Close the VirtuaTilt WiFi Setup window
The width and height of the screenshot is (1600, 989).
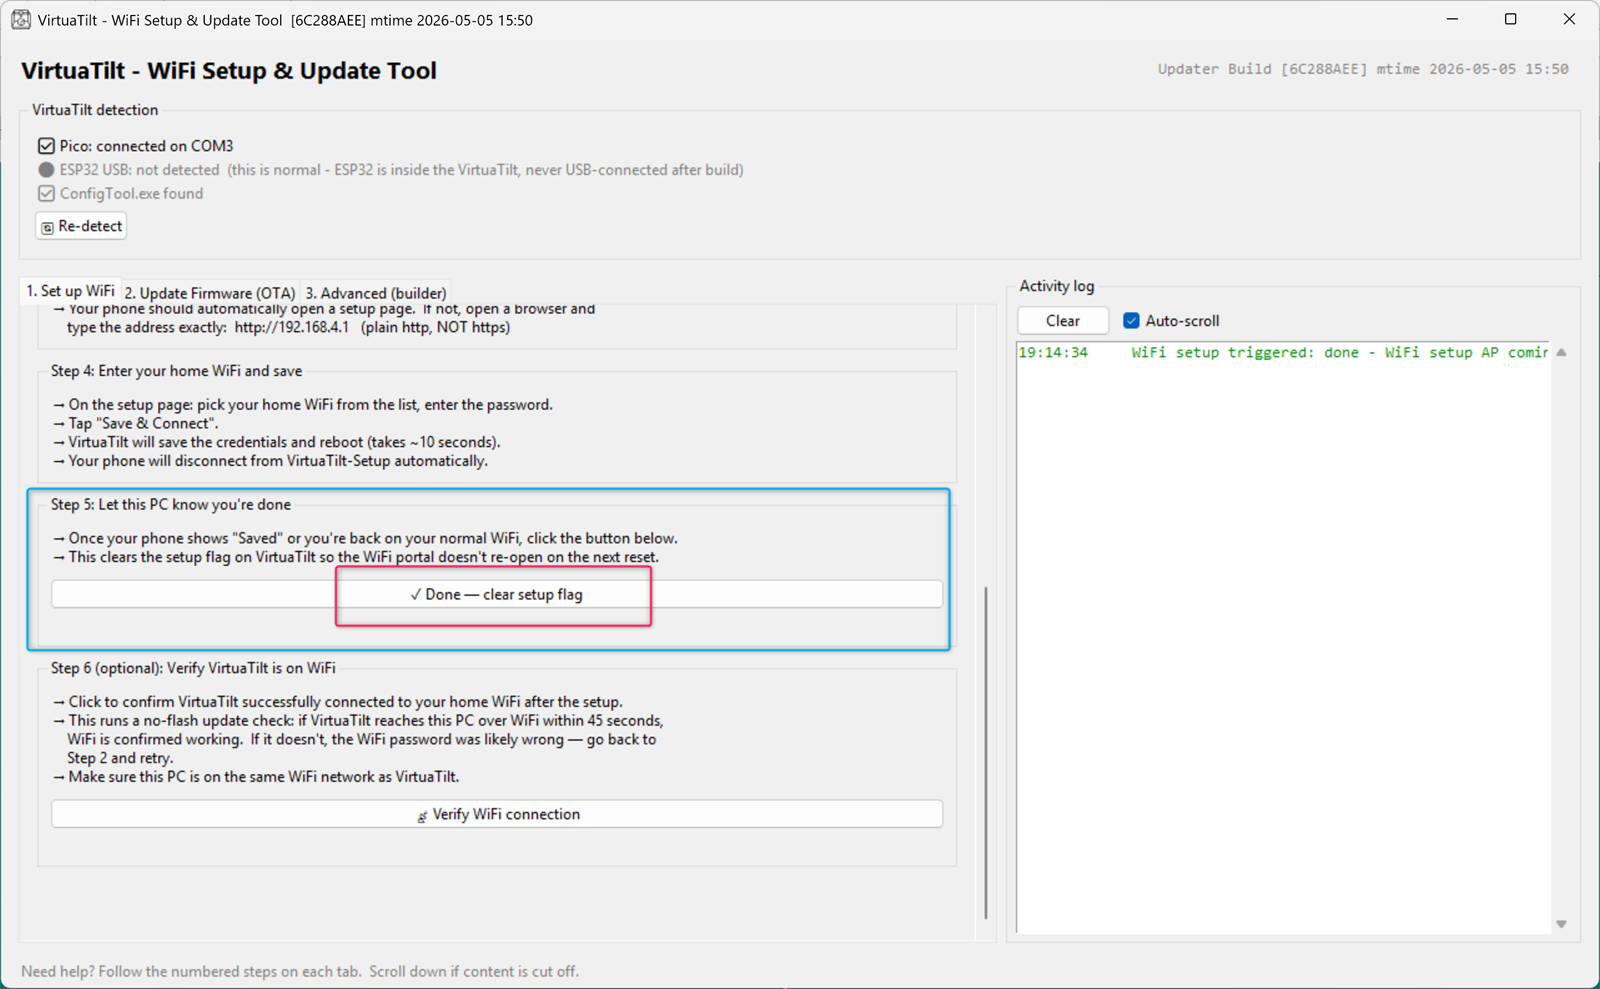tap(1569, 19)
